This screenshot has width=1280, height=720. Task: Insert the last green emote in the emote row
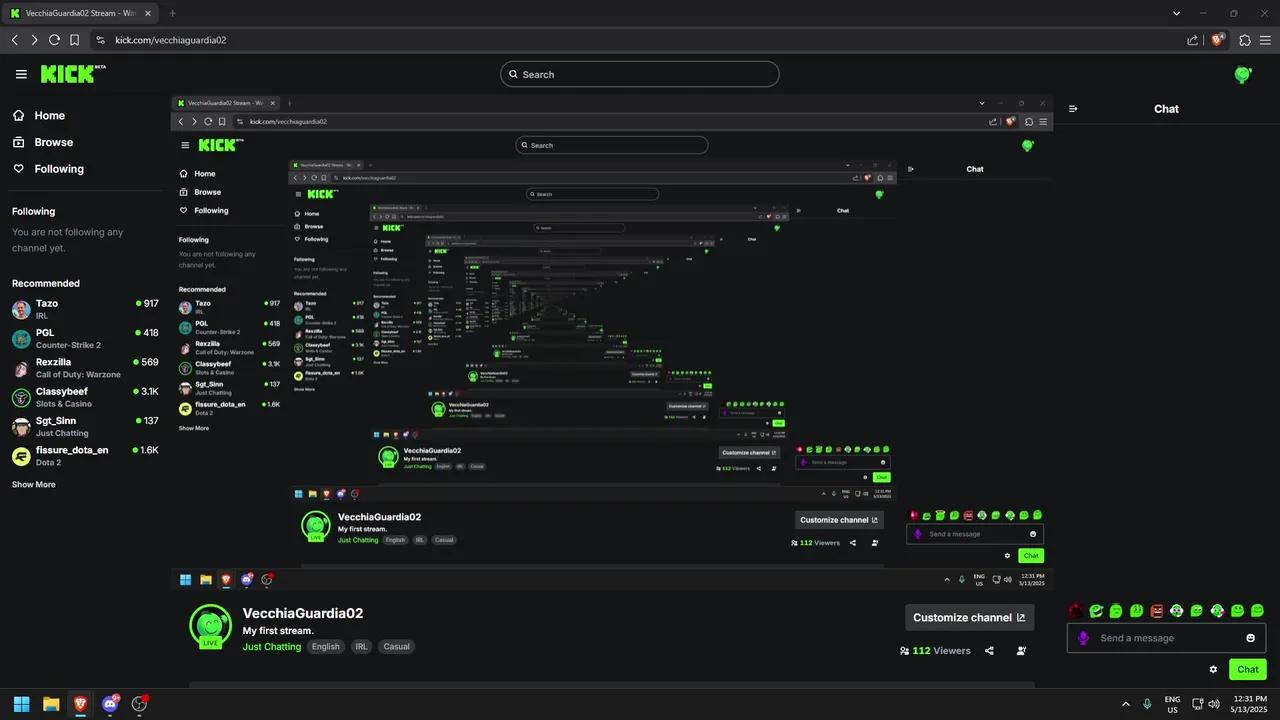point(1257,610)
